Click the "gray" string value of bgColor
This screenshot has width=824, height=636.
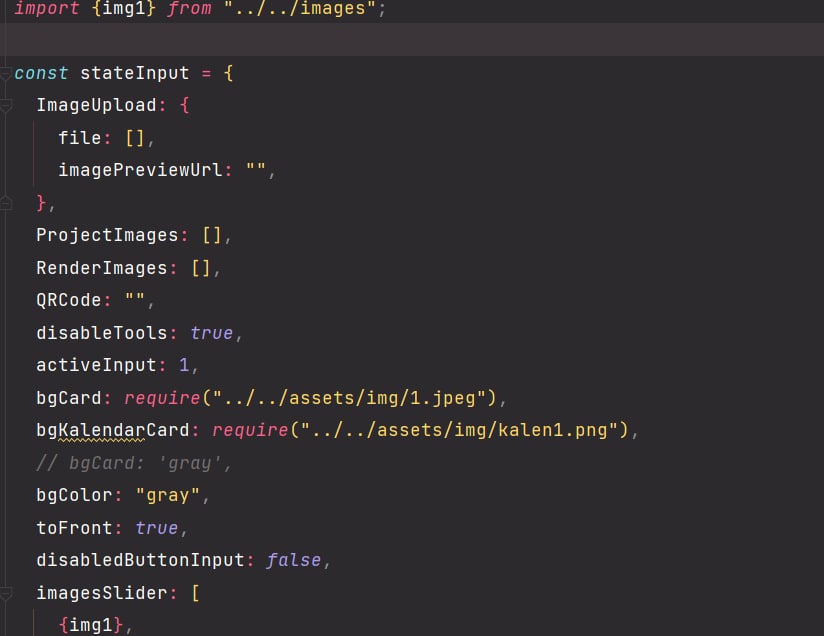tap(168, 495)
